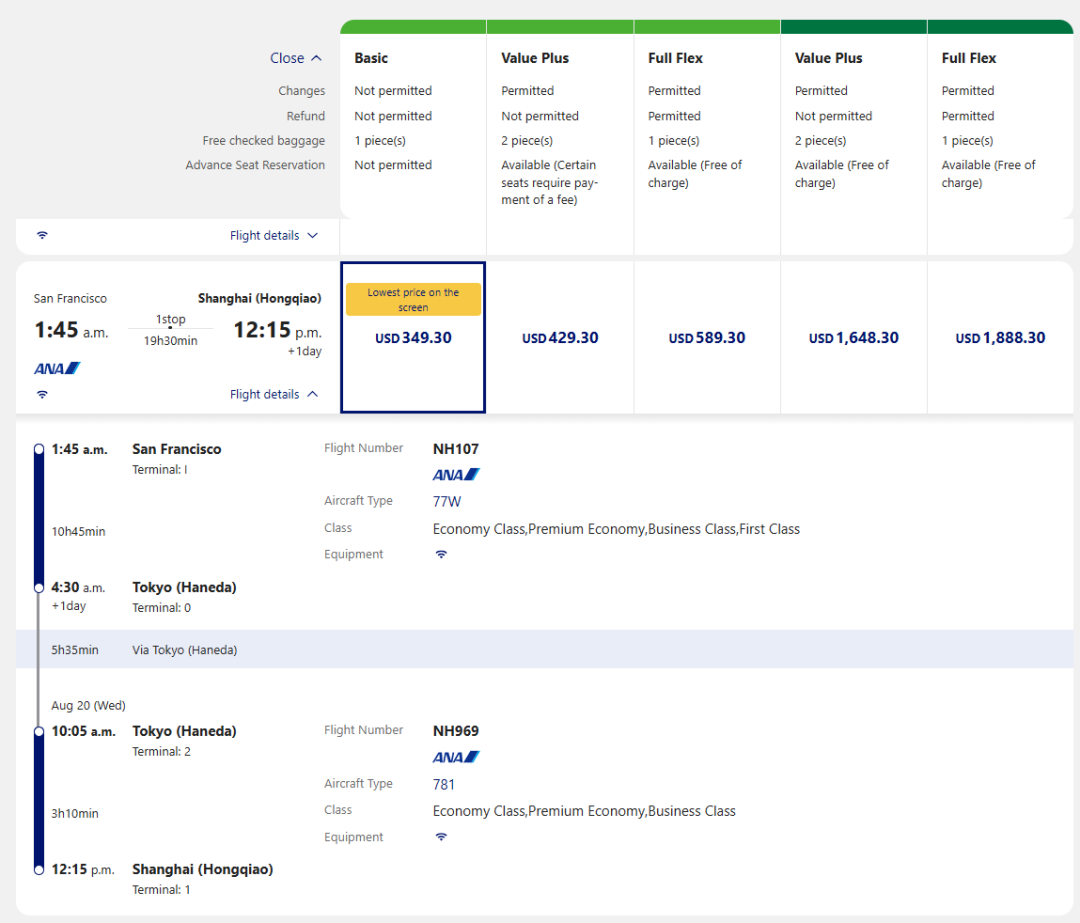Expand Flight details of the upper flight row
The width and height of the screenshot is (1080, 923).
tap(274, 236)
